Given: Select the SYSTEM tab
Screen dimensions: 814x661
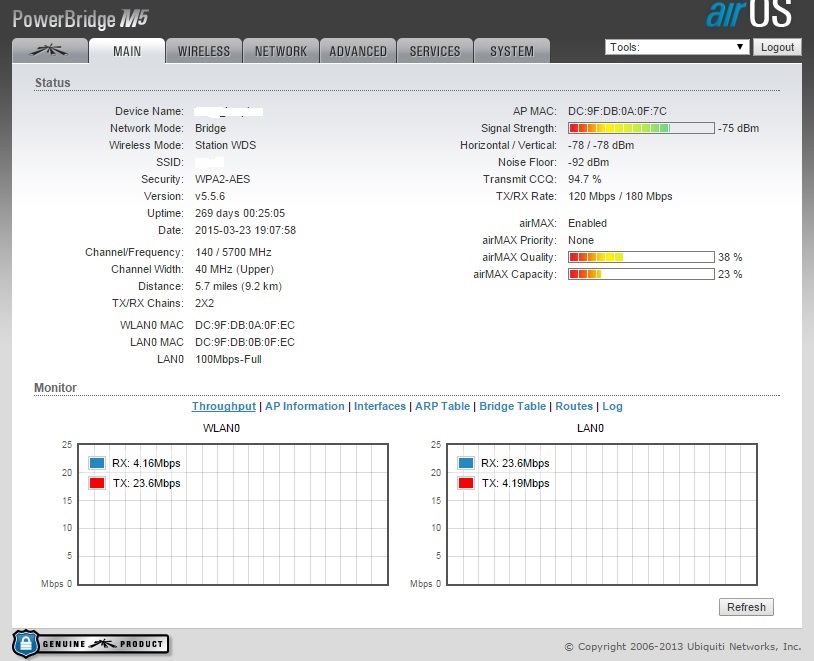Looking at the screenshot, I should coord(512,51).
